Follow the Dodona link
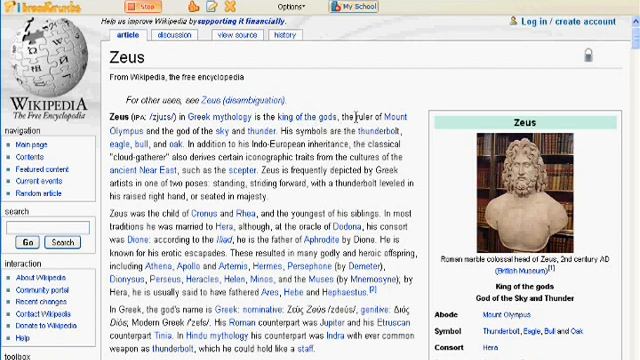The image size is (640, 360). (347, 227)
